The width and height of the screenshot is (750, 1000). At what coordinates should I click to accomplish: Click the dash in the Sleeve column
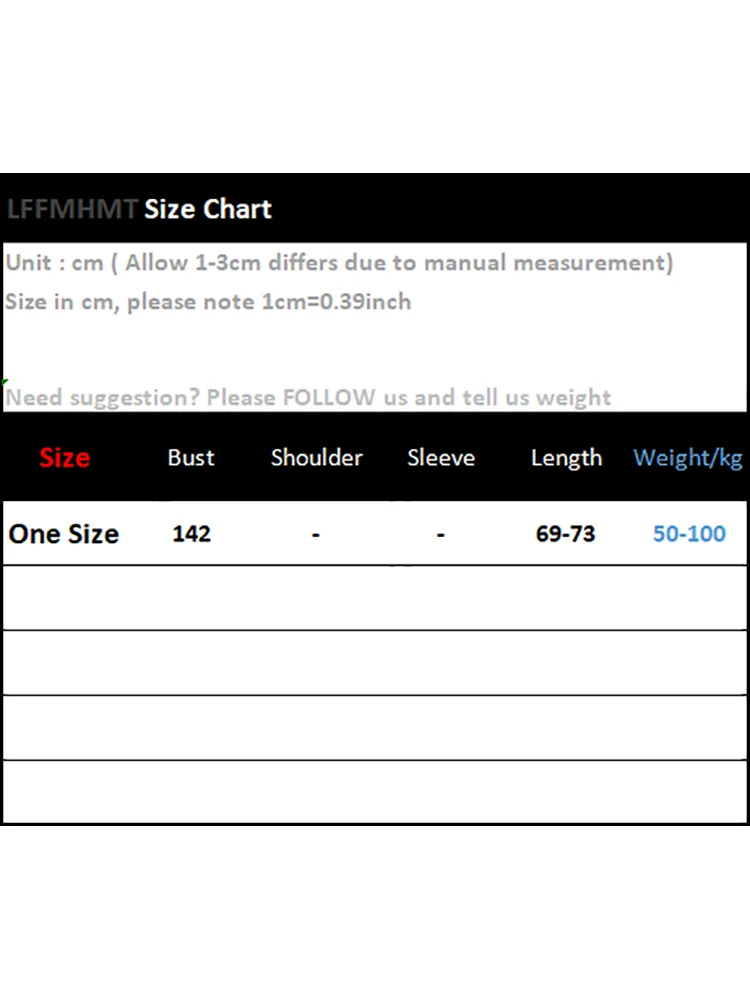[x=441, y=536]
